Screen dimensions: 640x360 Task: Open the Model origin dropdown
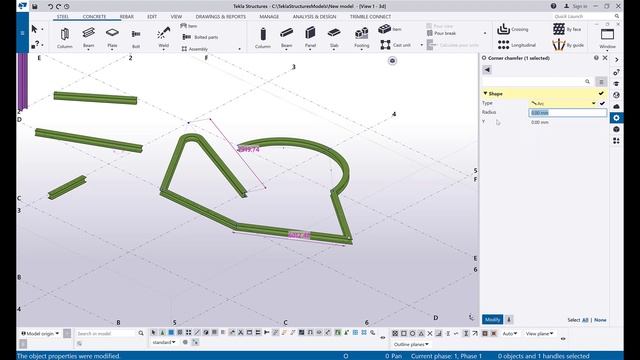40,333
